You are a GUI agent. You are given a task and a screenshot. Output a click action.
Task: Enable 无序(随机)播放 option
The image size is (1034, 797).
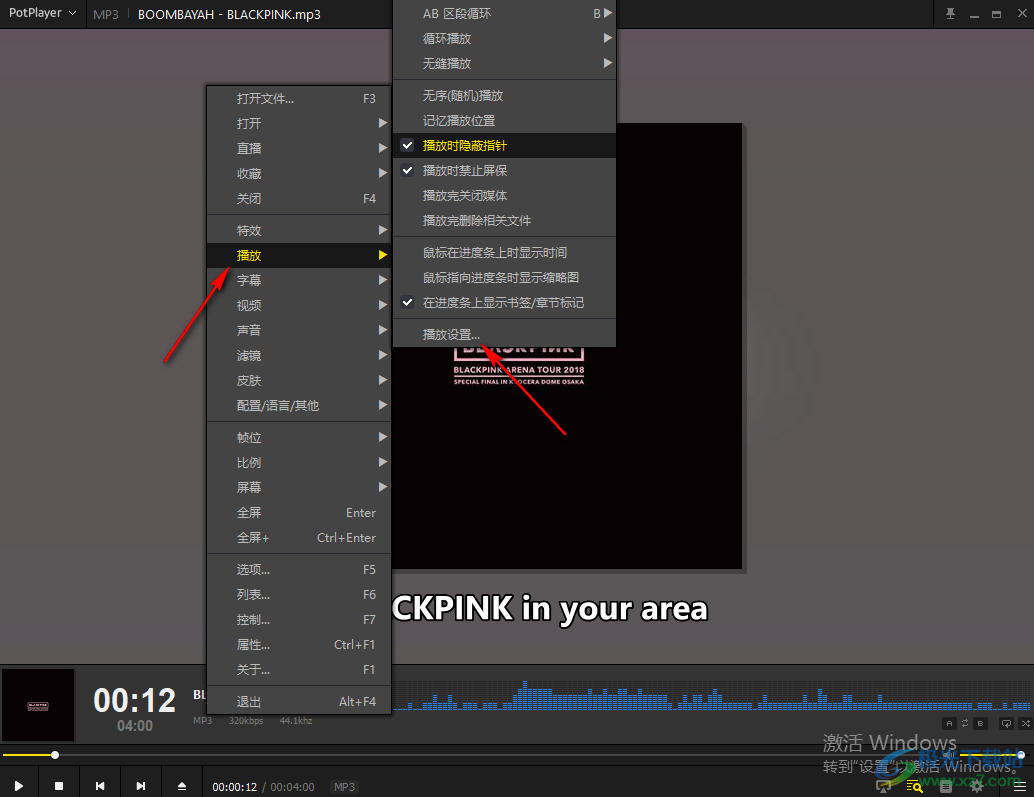(504, 96)
